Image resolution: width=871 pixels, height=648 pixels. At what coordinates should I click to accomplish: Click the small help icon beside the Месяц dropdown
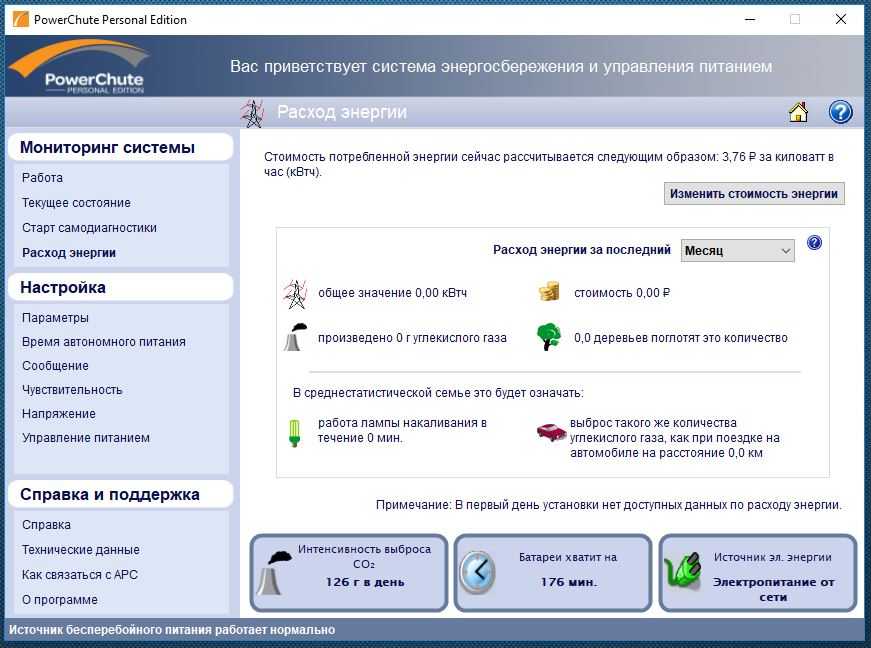coord(814,243)
